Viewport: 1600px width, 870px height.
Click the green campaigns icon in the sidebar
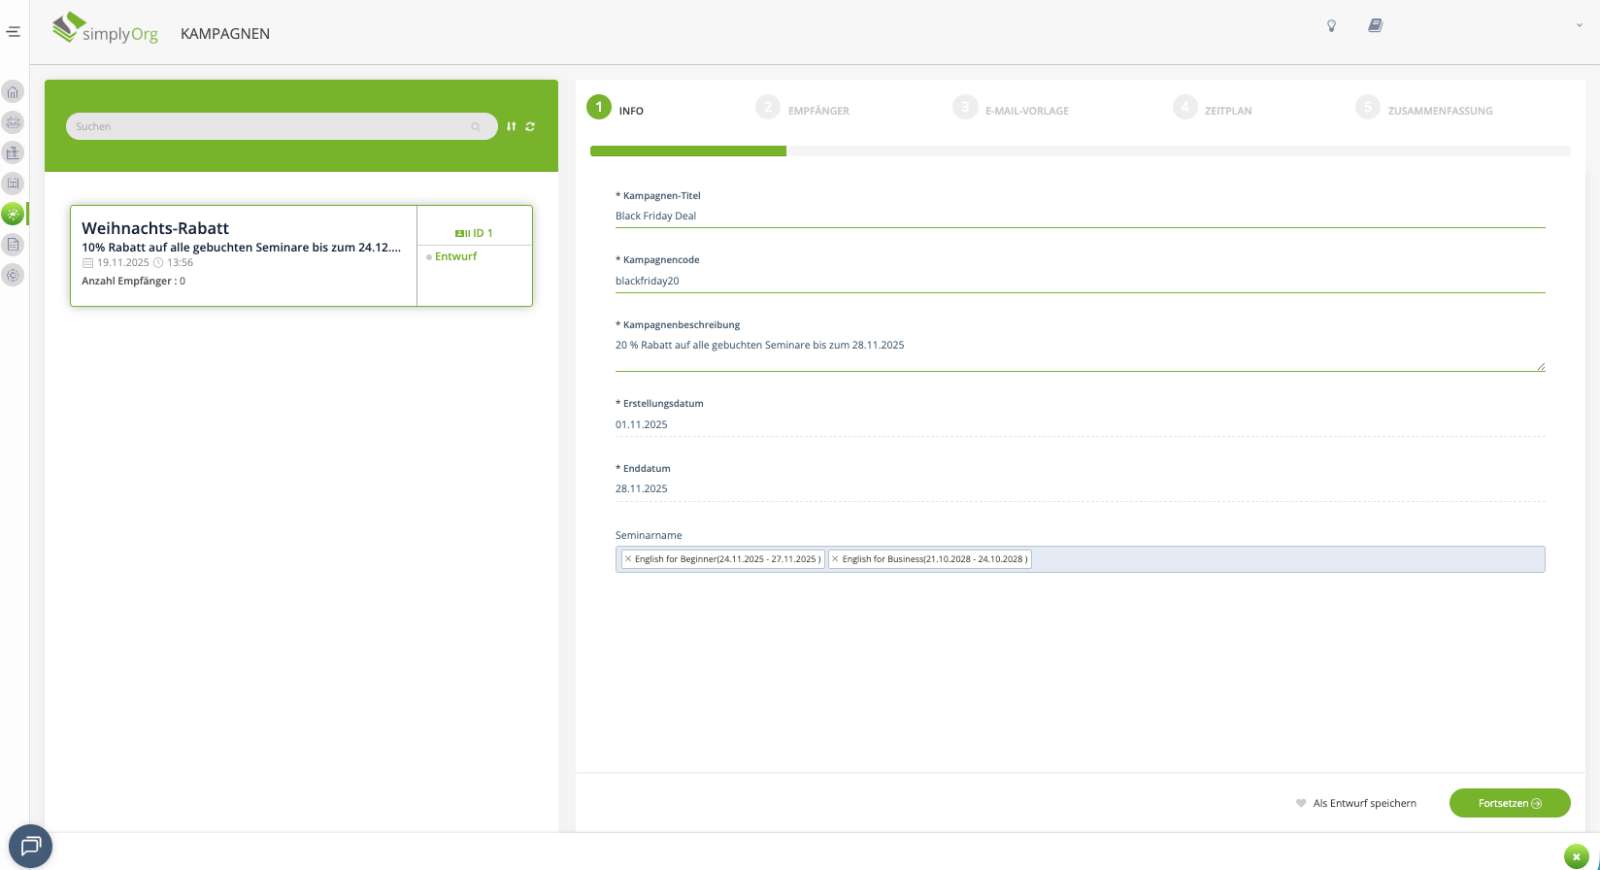[13, 214]
